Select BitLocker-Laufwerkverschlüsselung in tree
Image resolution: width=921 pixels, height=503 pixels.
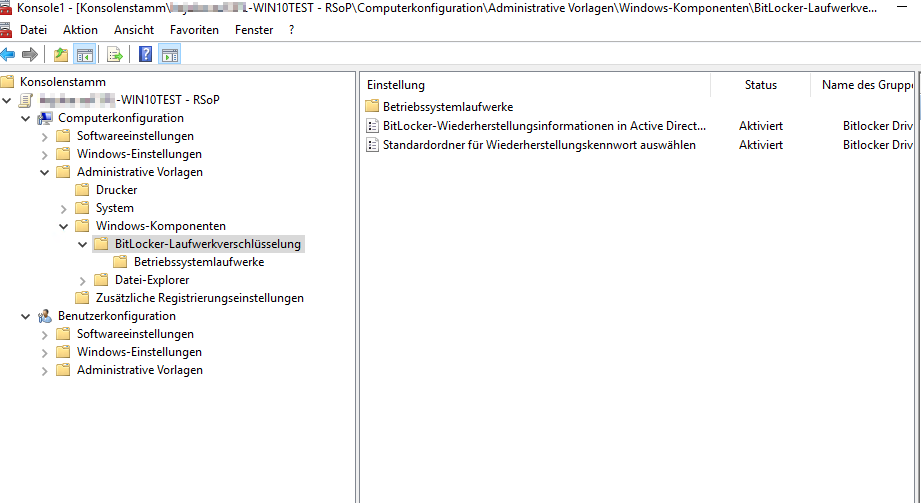[208, 244]
